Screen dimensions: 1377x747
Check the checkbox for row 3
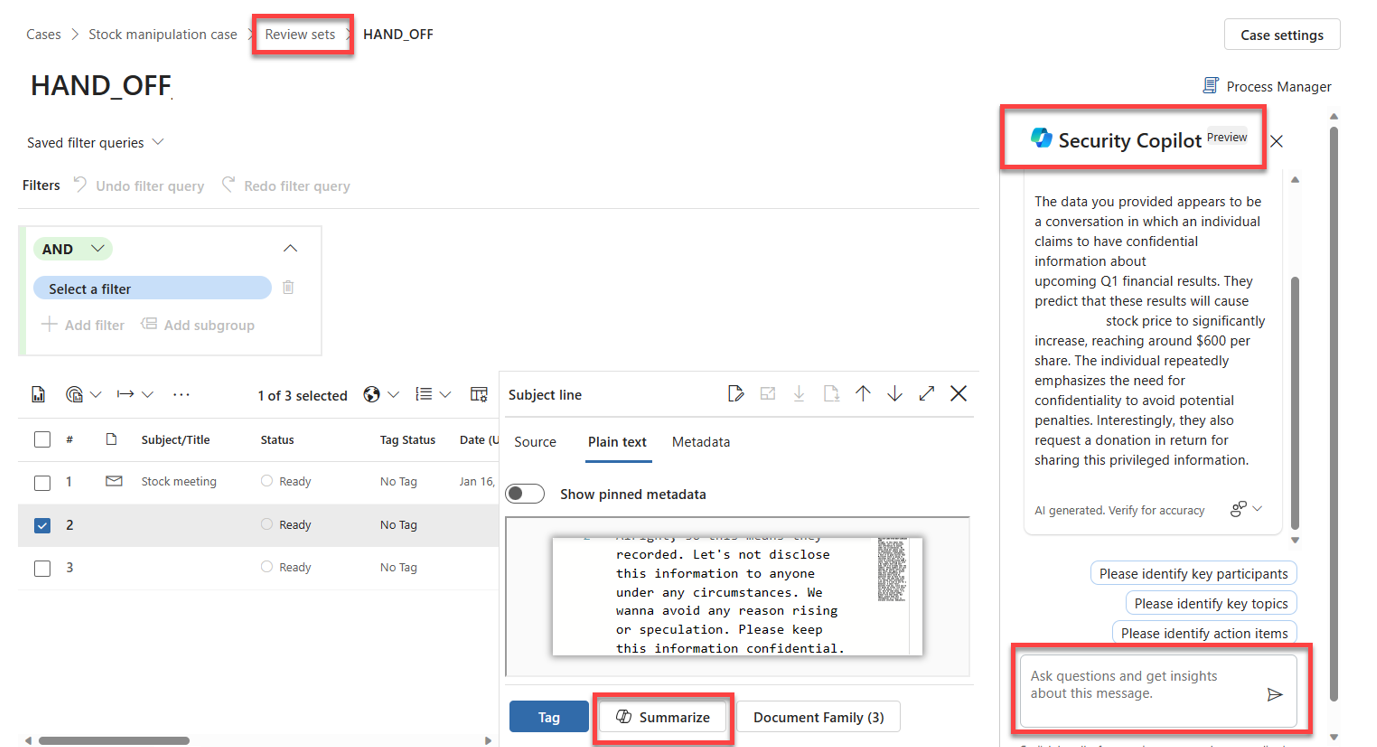coord(42,568)
